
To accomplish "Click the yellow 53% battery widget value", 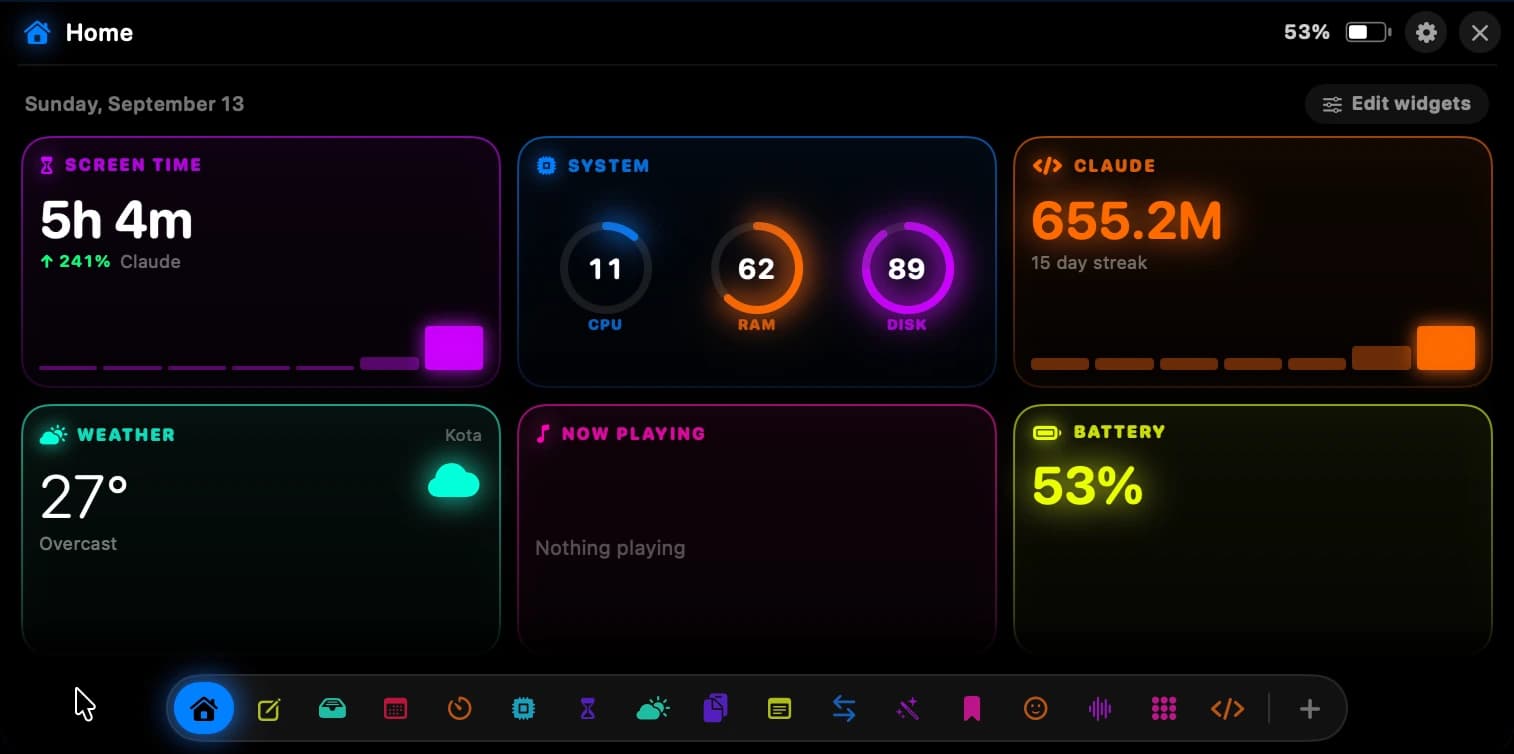I will tap(1087, 487).
